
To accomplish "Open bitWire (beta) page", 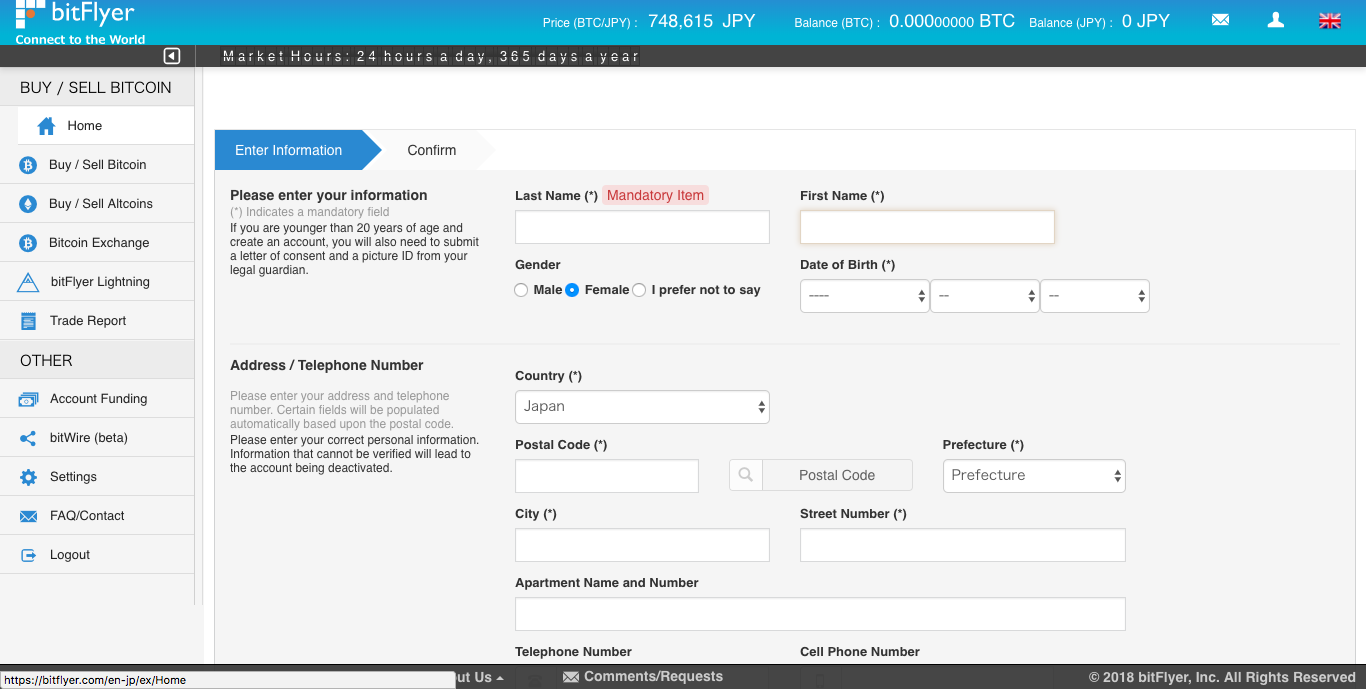I will [x=97, y=438].
